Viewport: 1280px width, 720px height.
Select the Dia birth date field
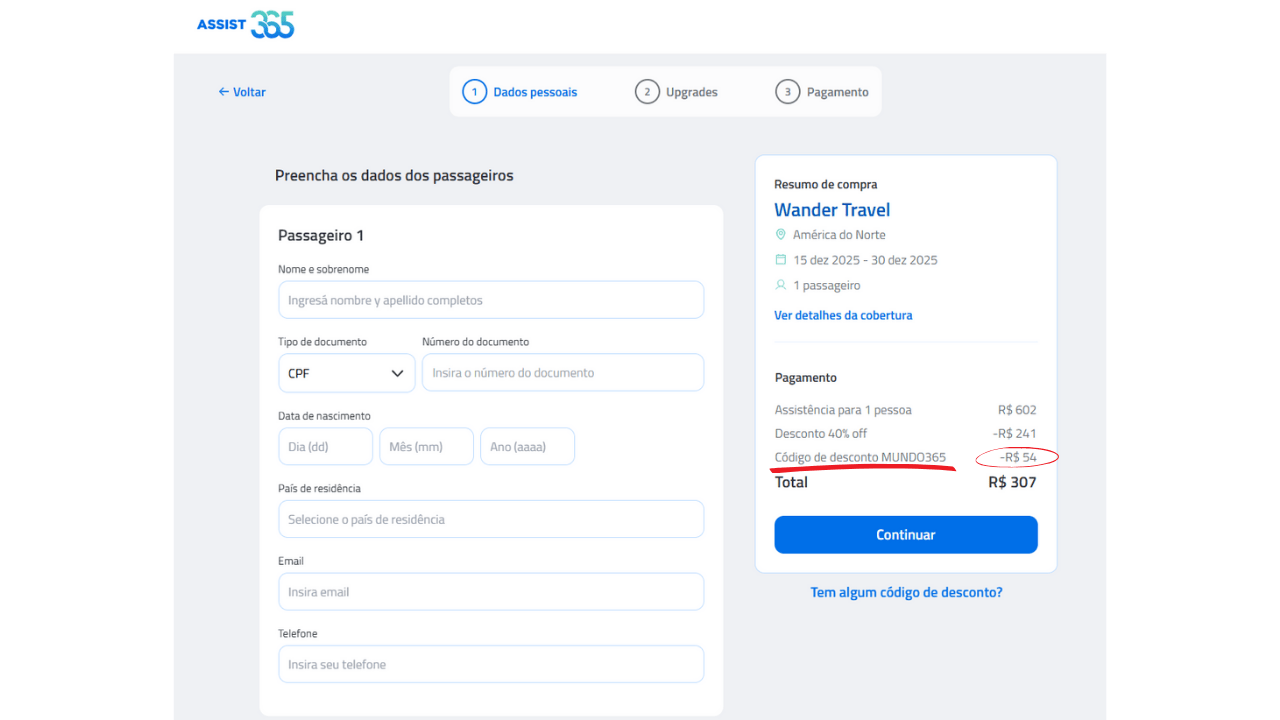pyautogui.click(x=325, y=447)
